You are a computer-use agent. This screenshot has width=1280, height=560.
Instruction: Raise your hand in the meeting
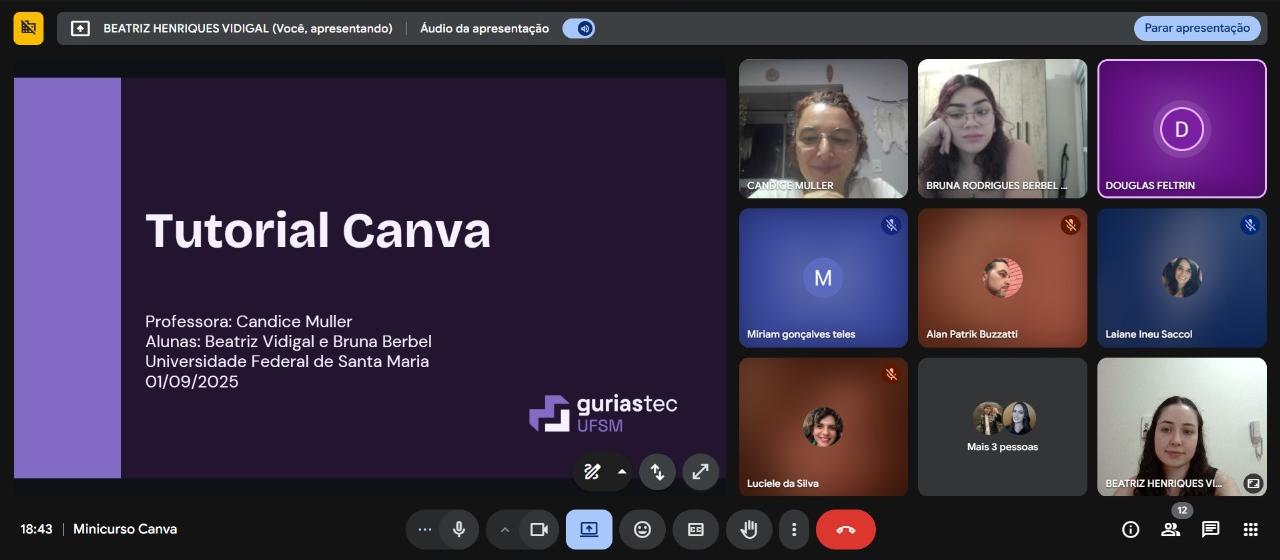click(x=748, y=529)
